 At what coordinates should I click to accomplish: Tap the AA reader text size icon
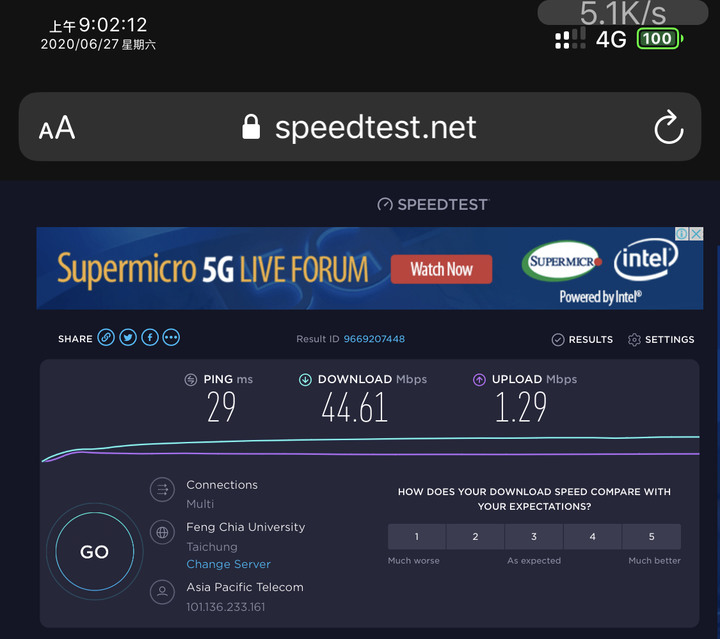(57, 127)
